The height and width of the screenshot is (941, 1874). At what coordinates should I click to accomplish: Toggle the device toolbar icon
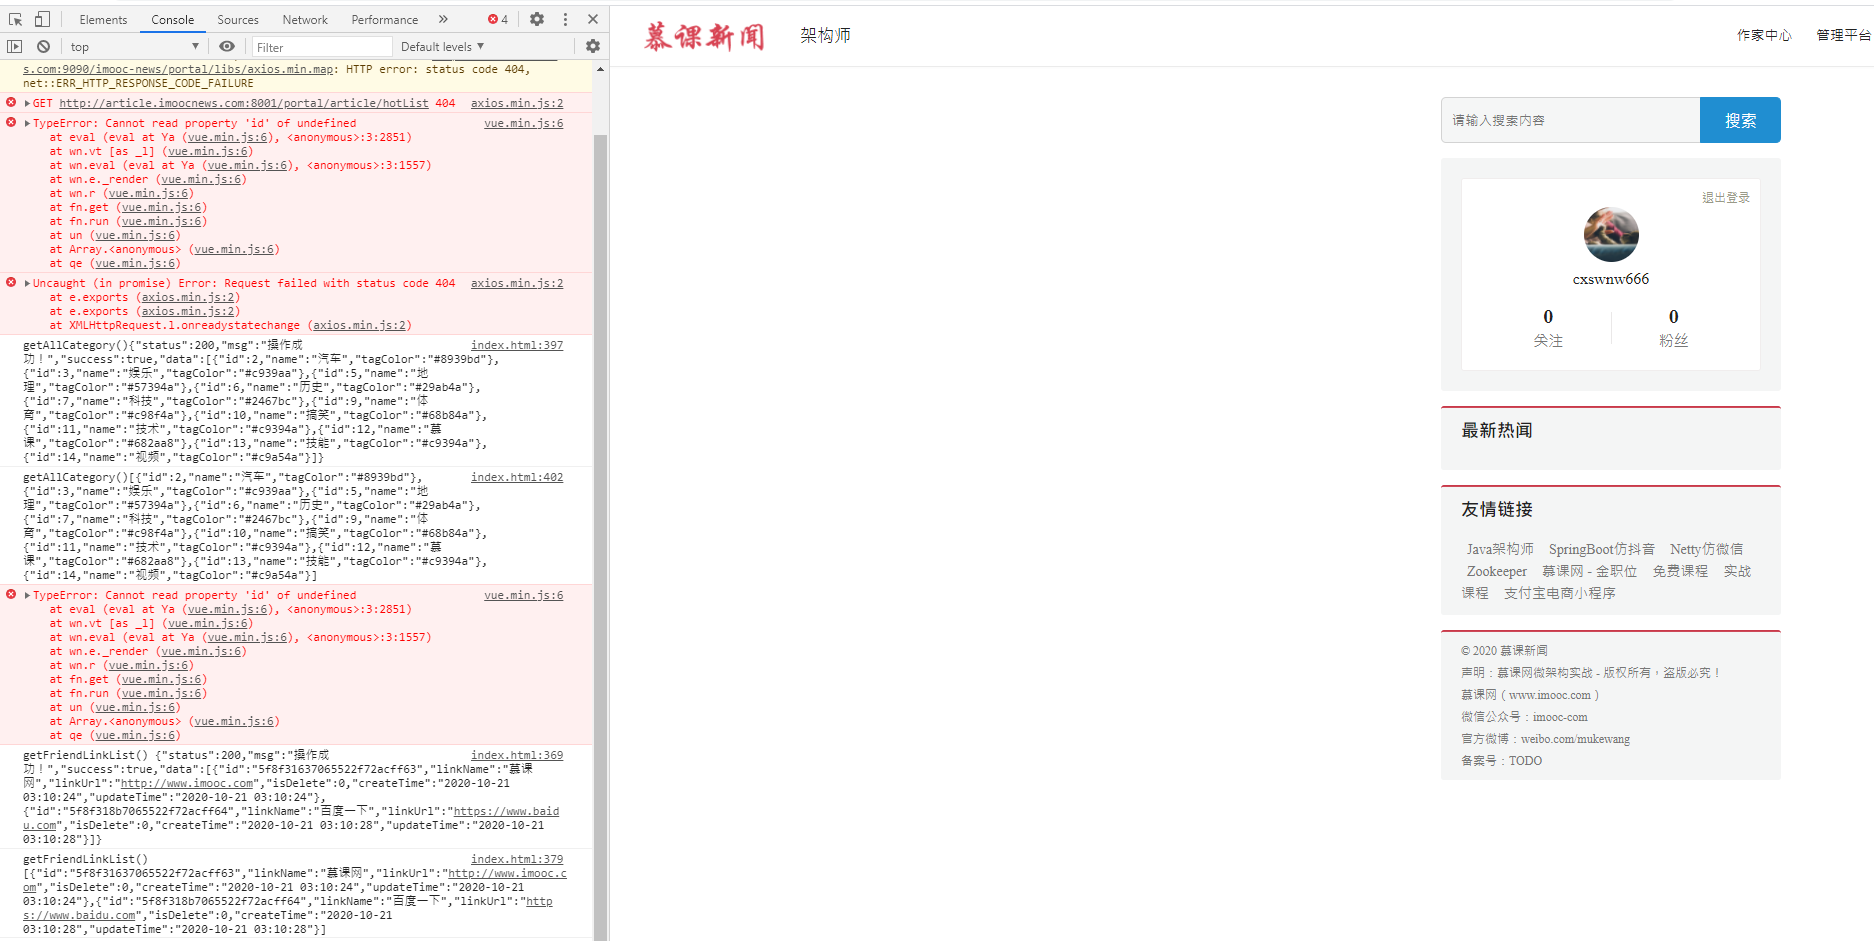(42, 19)
